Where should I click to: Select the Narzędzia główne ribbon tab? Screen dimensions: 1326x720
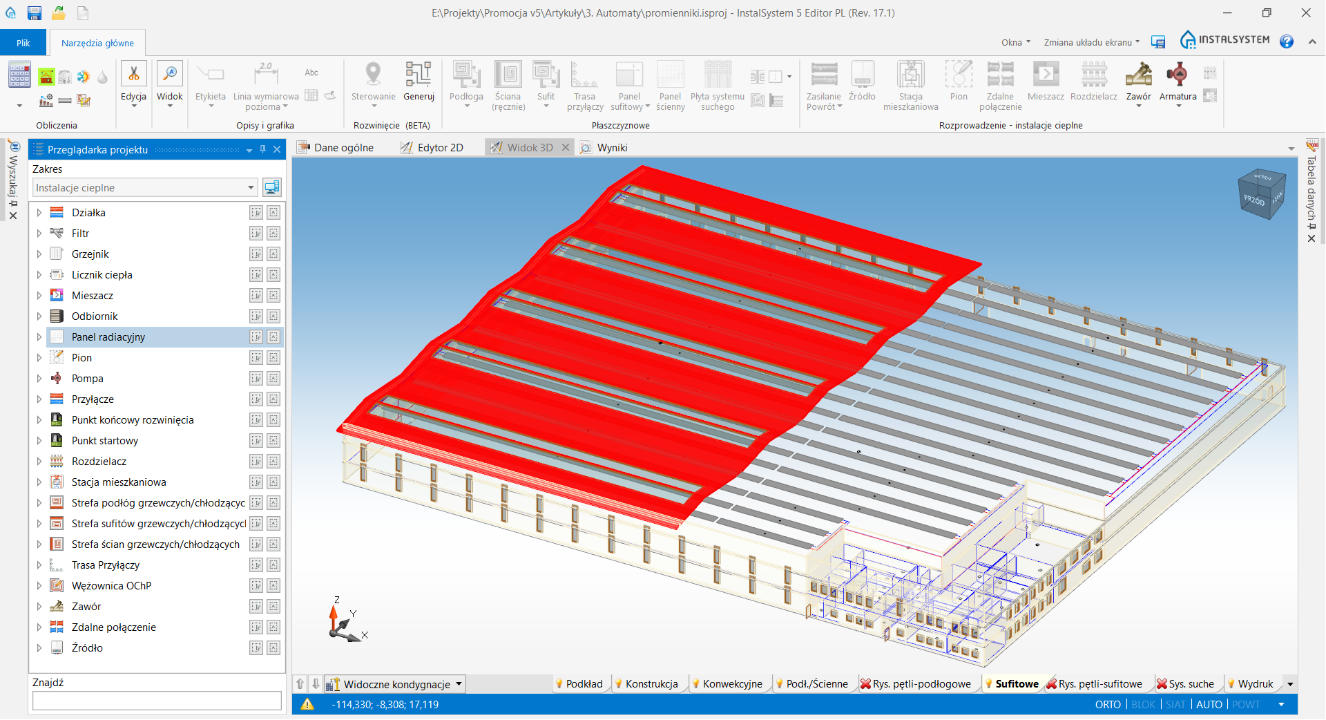pyautogui.click(x=98, y=43)
